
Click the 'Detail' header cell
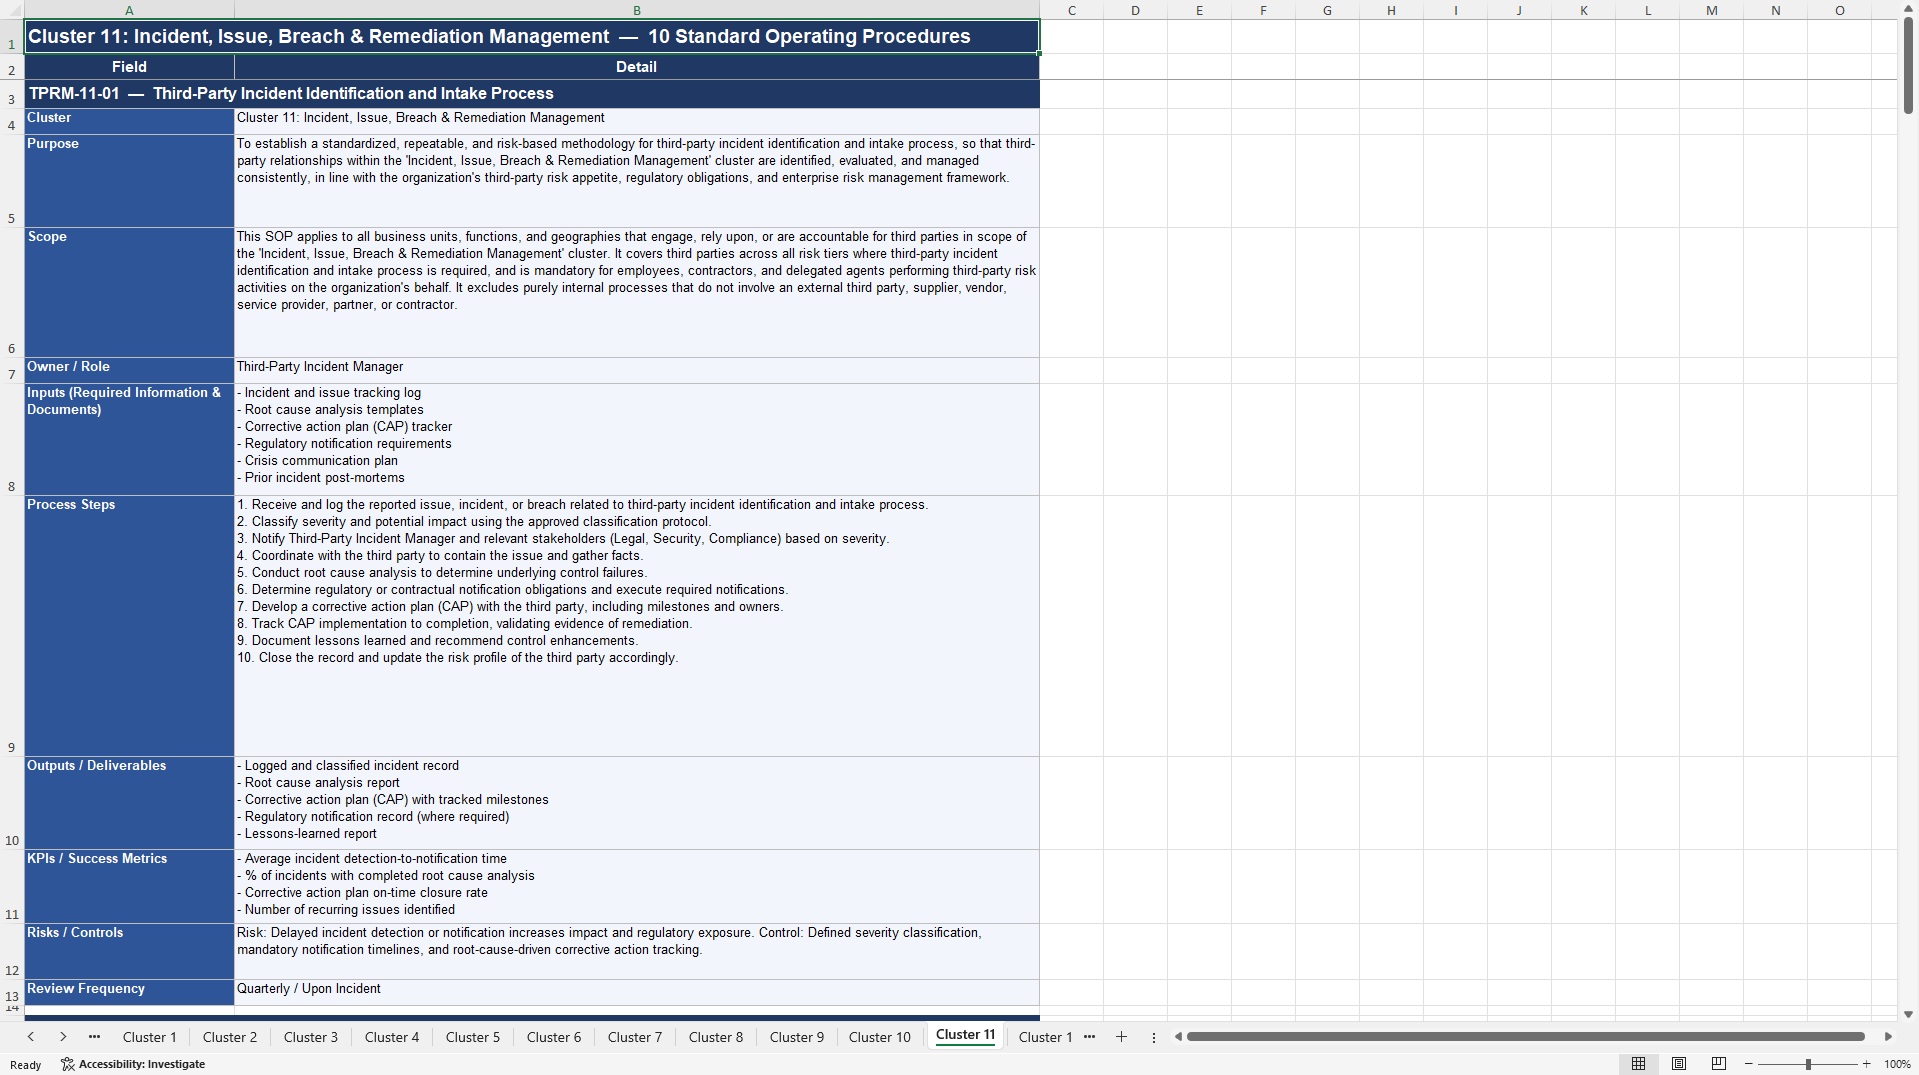click(x=637, y=67)
